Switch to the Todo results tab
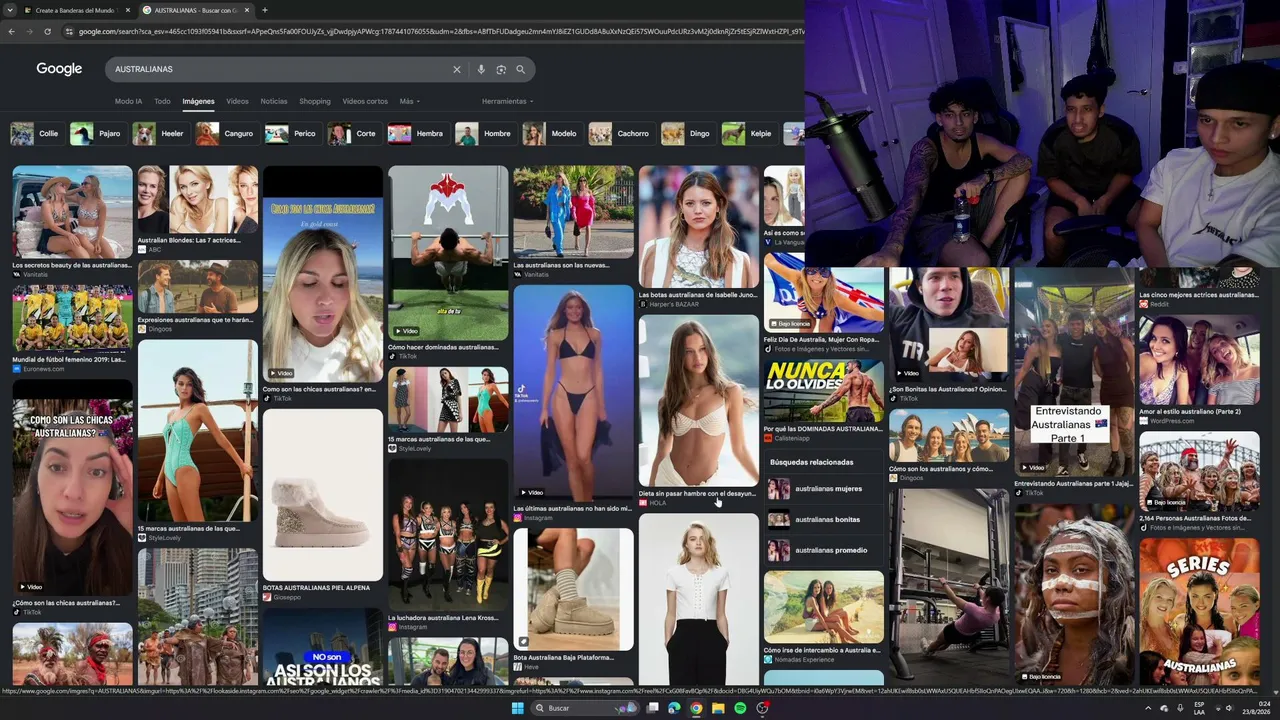Image resolution: width=1280 pixels, height=720 pixels. click(162, 101)
